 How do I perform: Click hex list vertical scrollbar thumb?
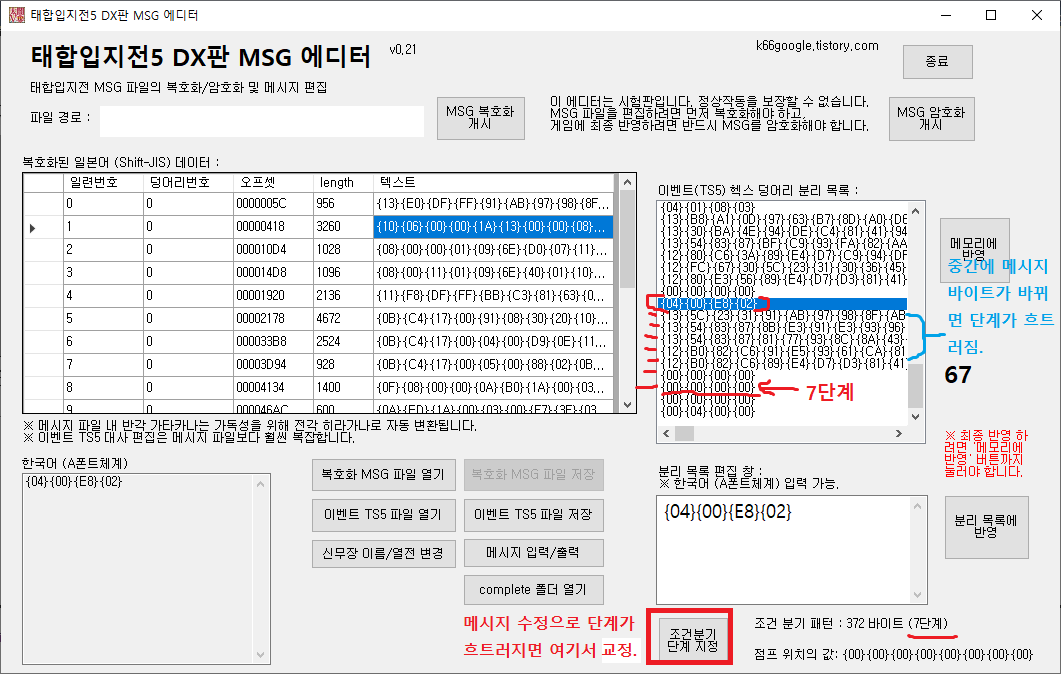(x=916, y=386)
